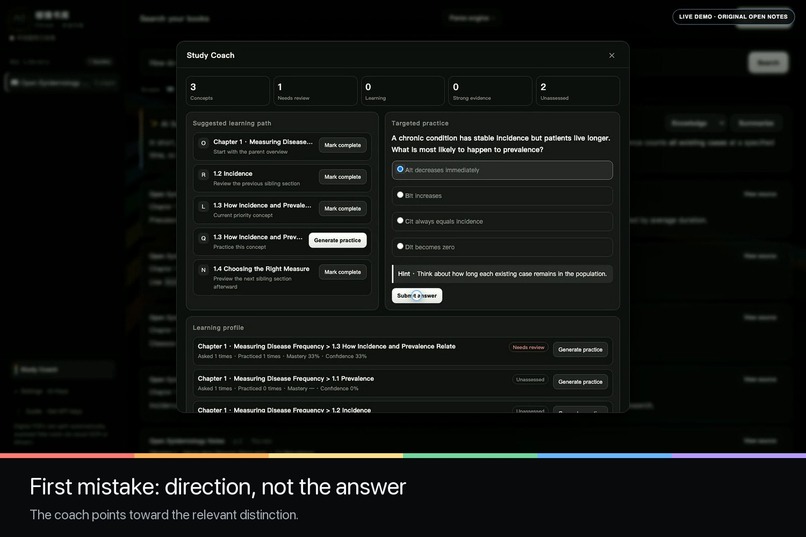Submit the practice answer

click(x=416, y=295)
